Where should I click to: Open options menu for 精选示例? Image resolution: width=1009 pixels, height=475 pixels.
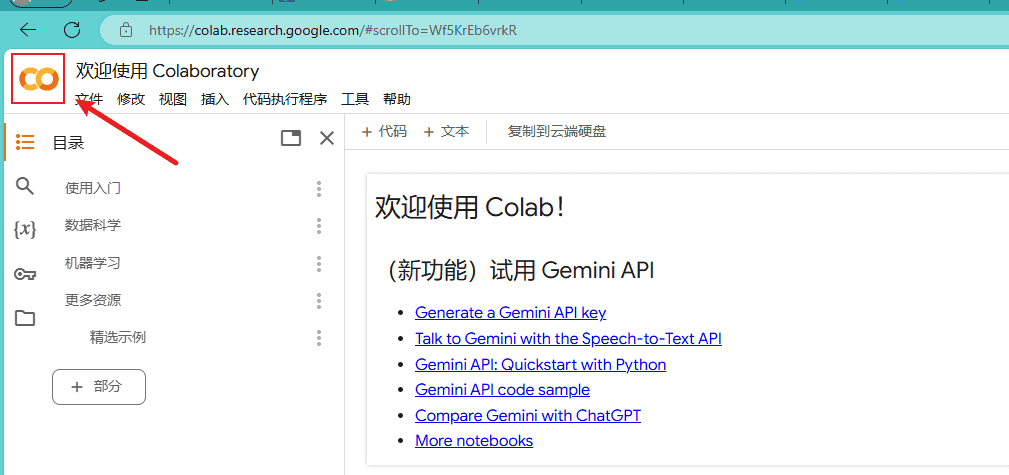click(319, 338)
